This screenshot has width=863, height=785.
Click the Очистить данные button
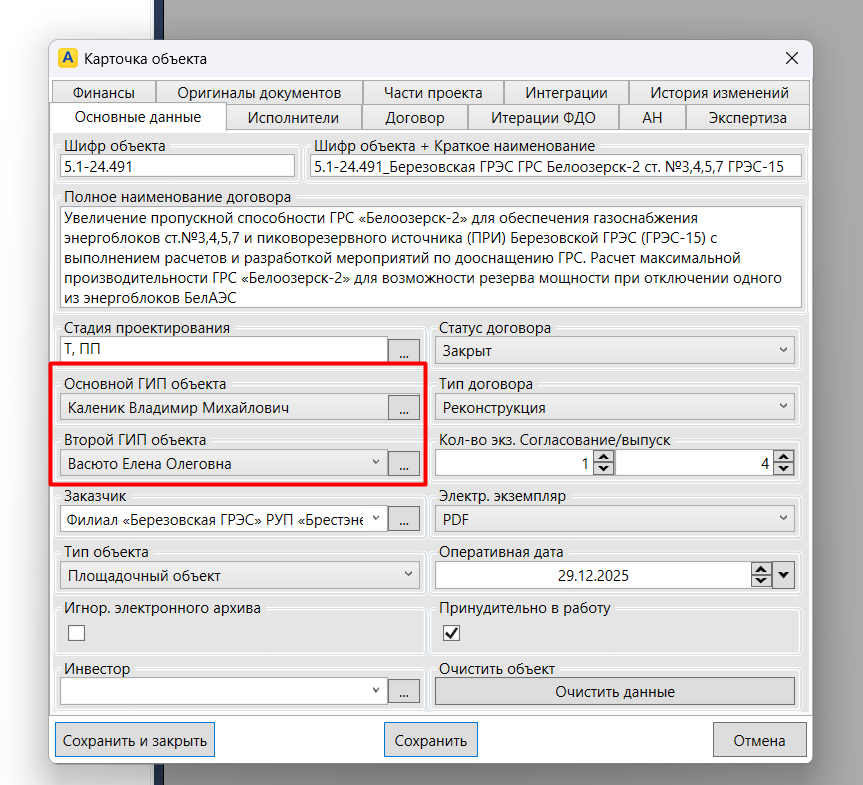[614, 691]
